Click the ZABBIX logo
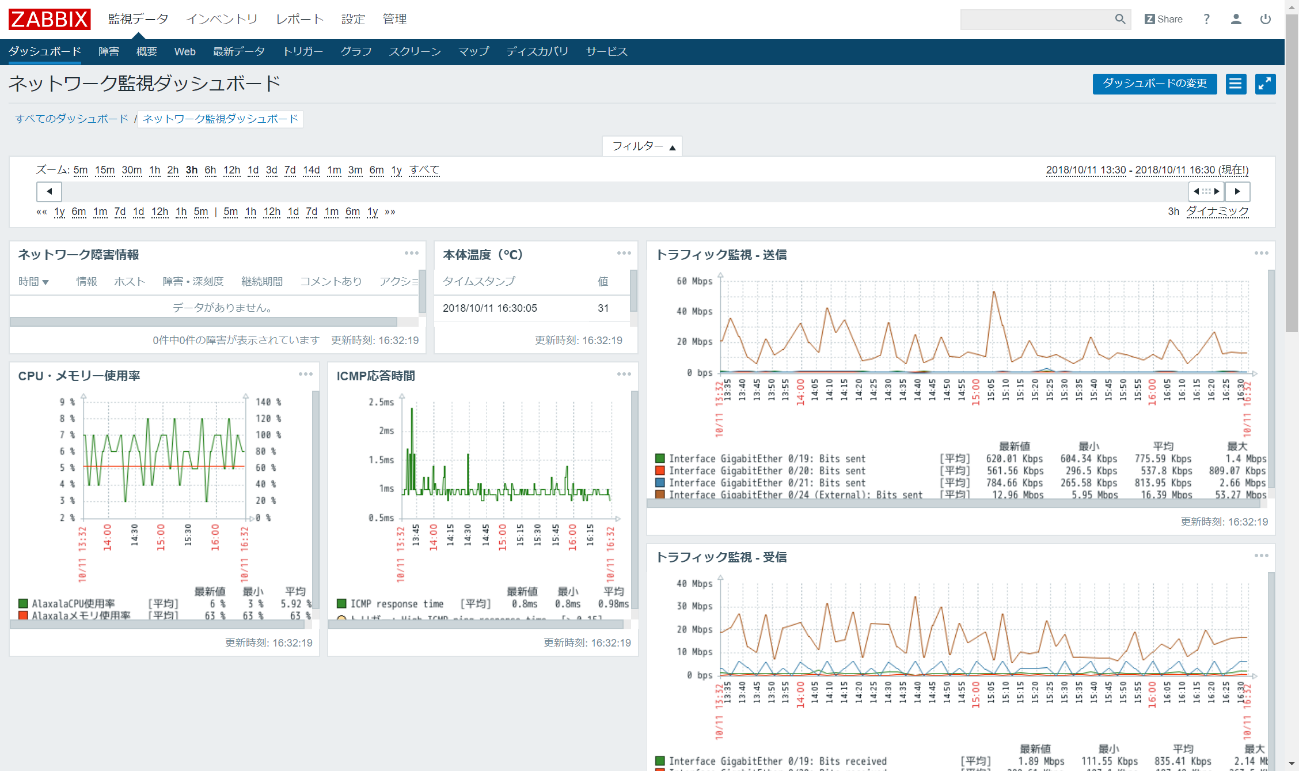 point(49,19)
